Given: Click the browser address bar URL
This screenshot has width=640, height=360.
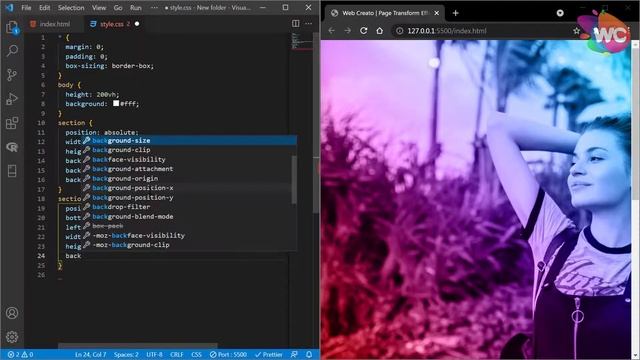Looking at the screenshot, I should [x=447, y=31].
